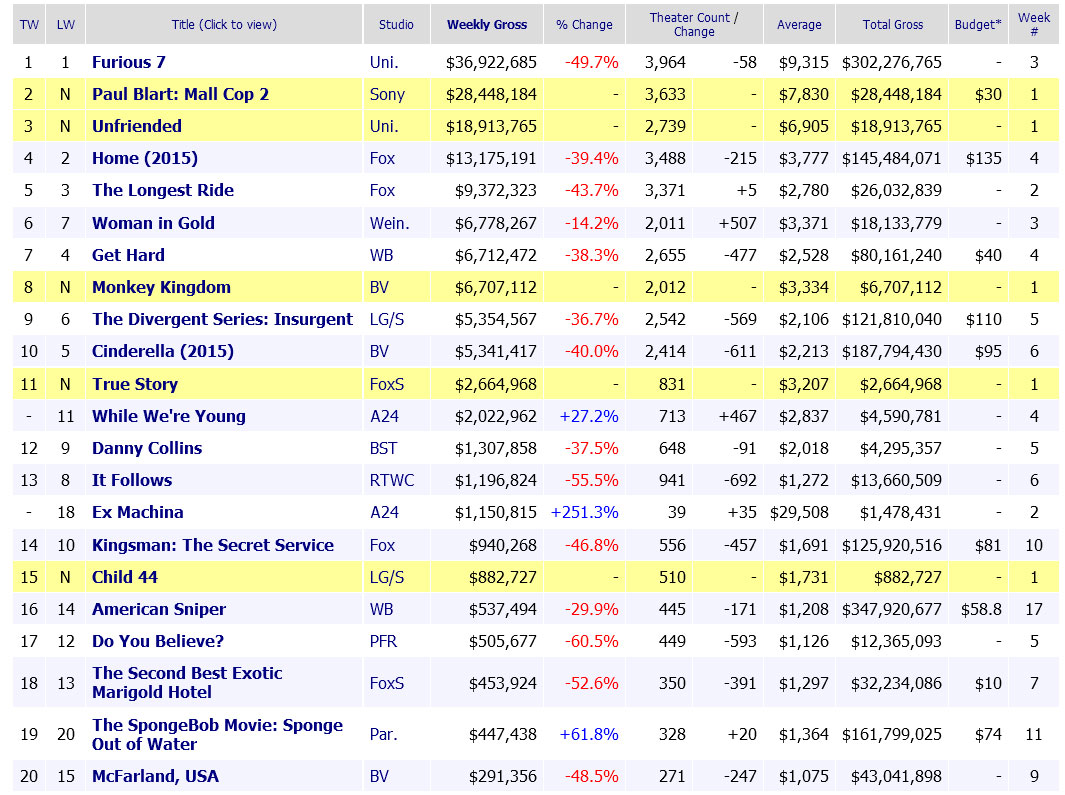Open The Divergent Series: Insurgent link
This screenshot has height=795, width=1065.
pyautogui.click(x=222, y=319)
